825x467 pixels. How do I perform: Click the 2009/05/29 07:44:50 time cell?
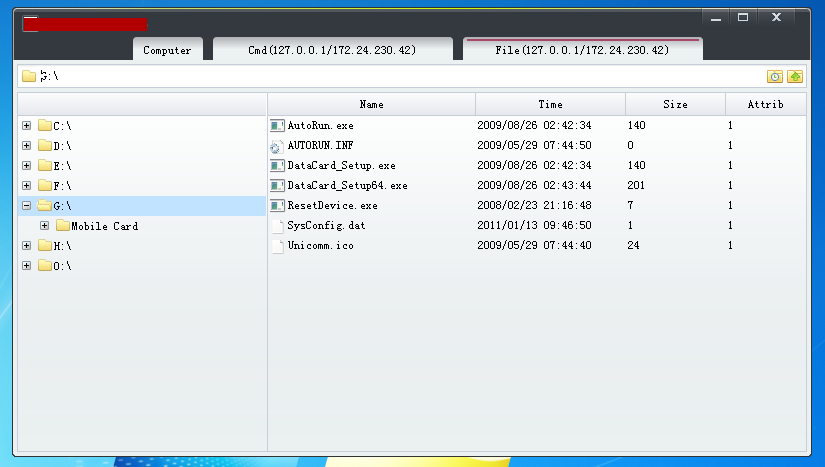click(534, 145)
